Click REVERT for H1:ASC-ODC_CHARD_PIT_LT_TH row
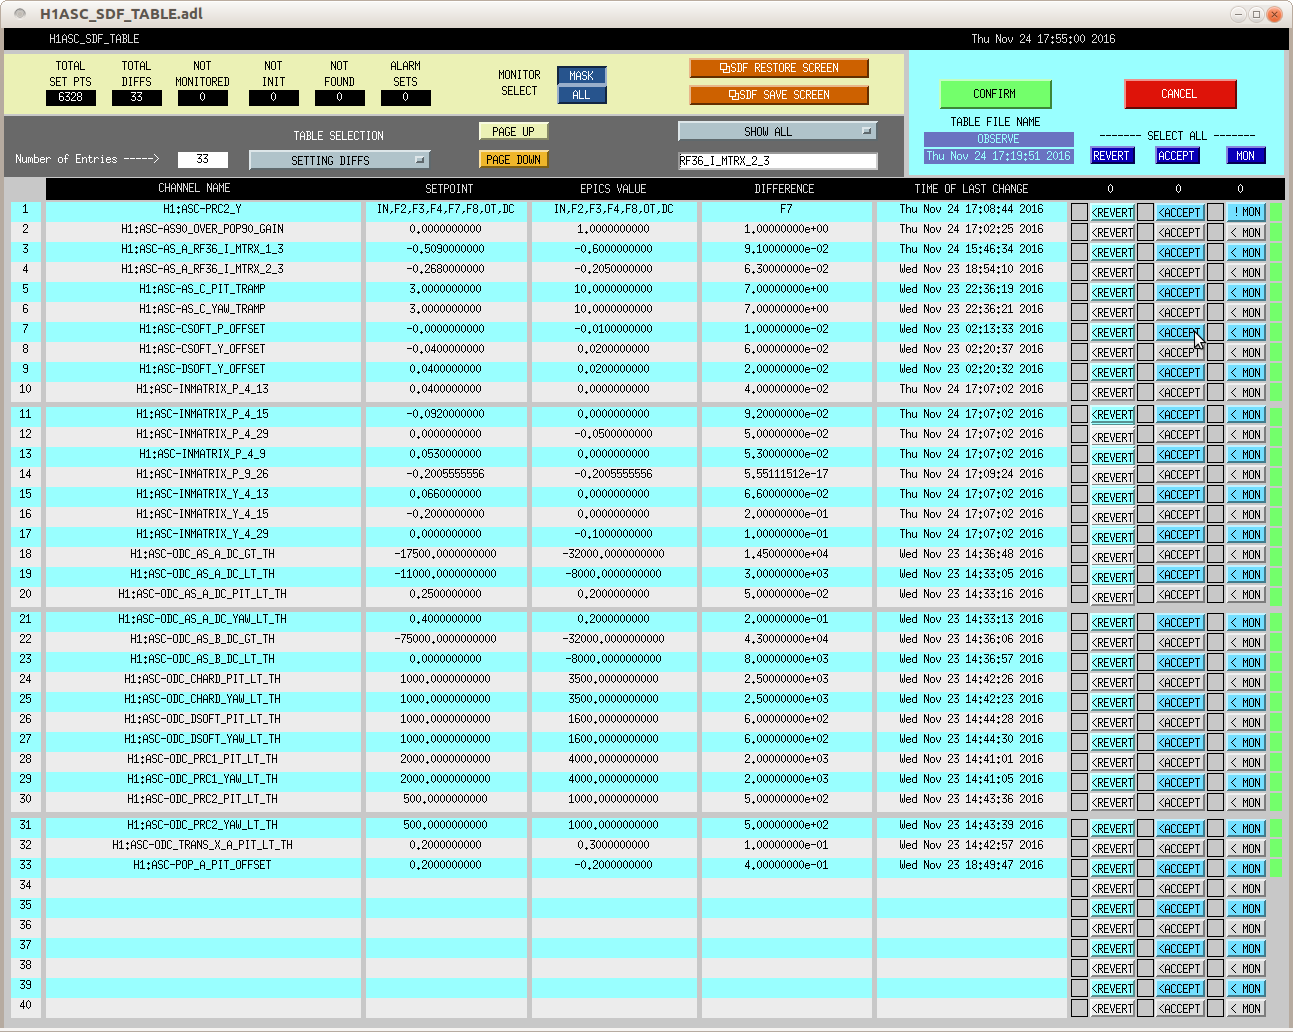 click(x=1112, y=682)
